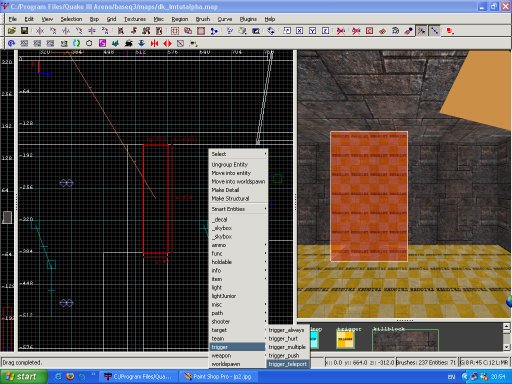Click the green-blue cycle arrows patch icon
This screenshot has height=384, width=512.
[77, 43]
